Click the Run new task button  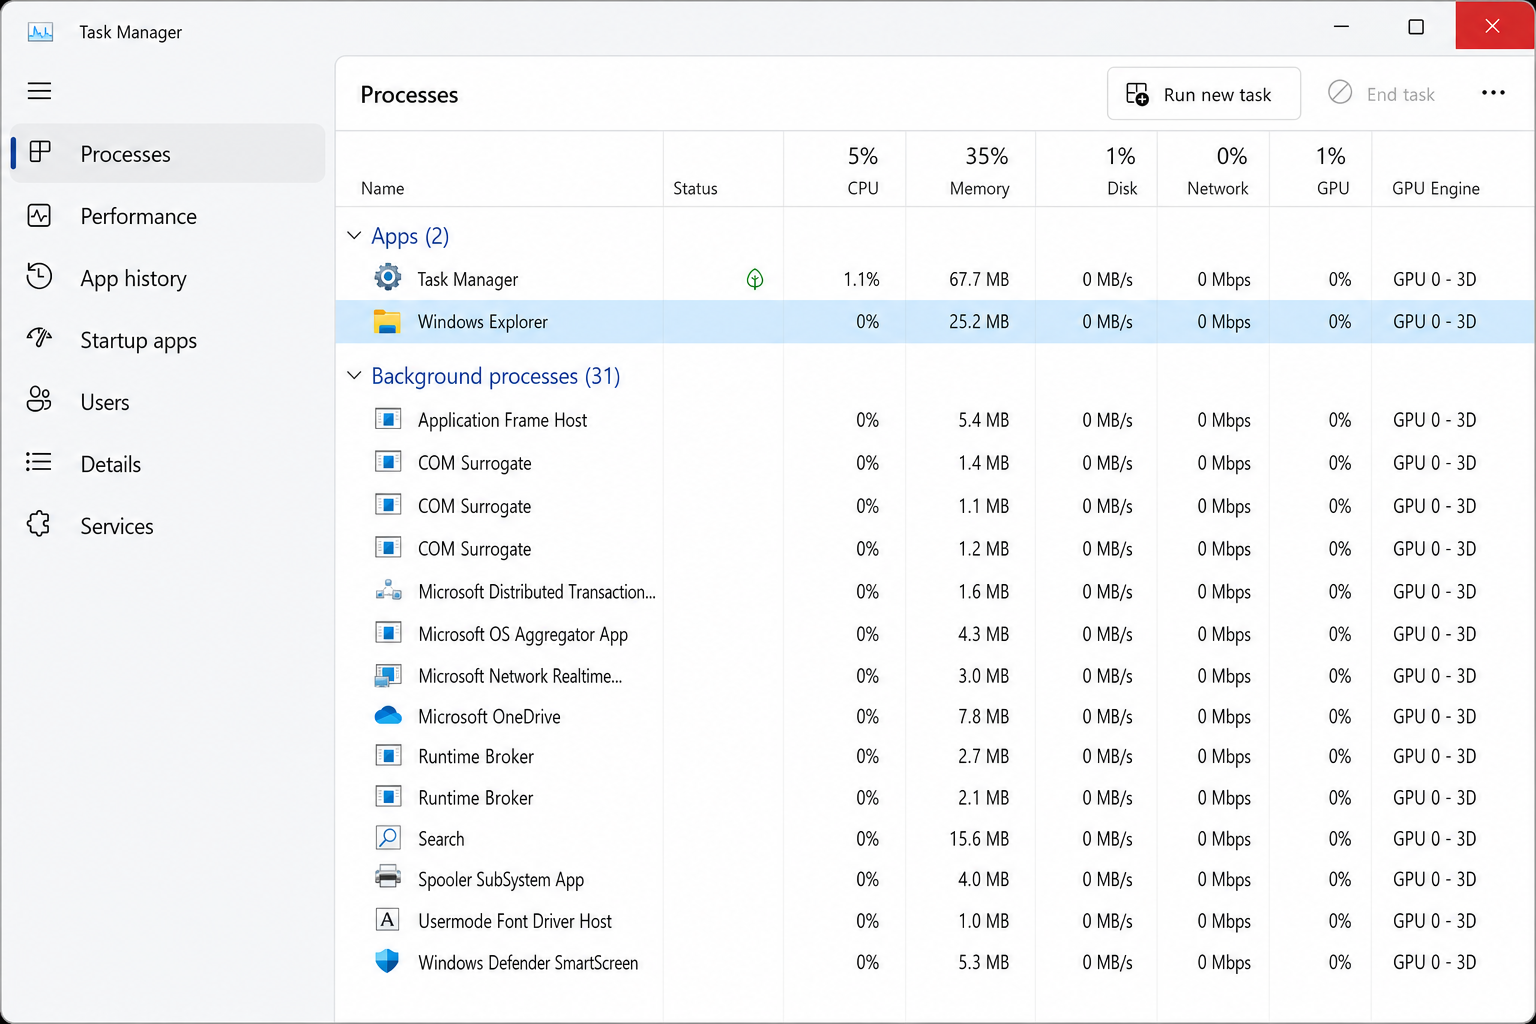tap(1204, 94)
